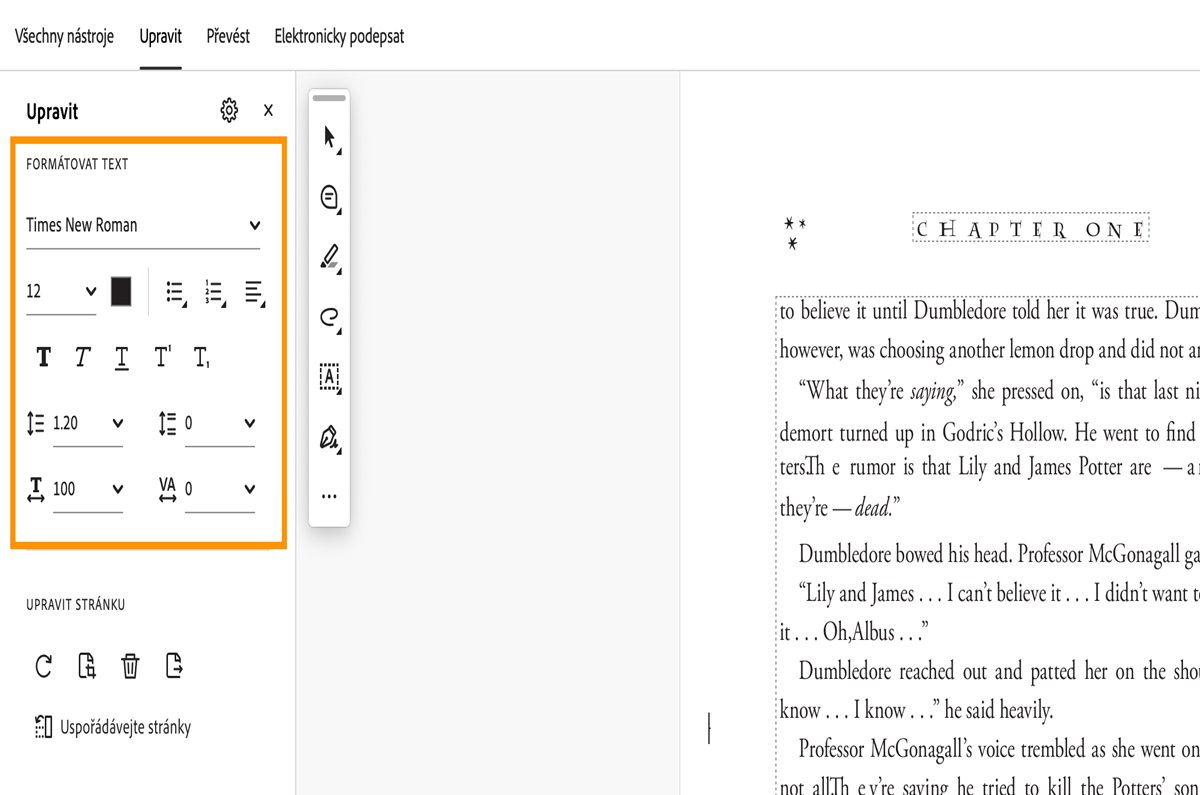This screenshot has width=1200, height=795.
Task: Click the CHAPTER ONE heading text box
Action: click(x=1030, y=229)
